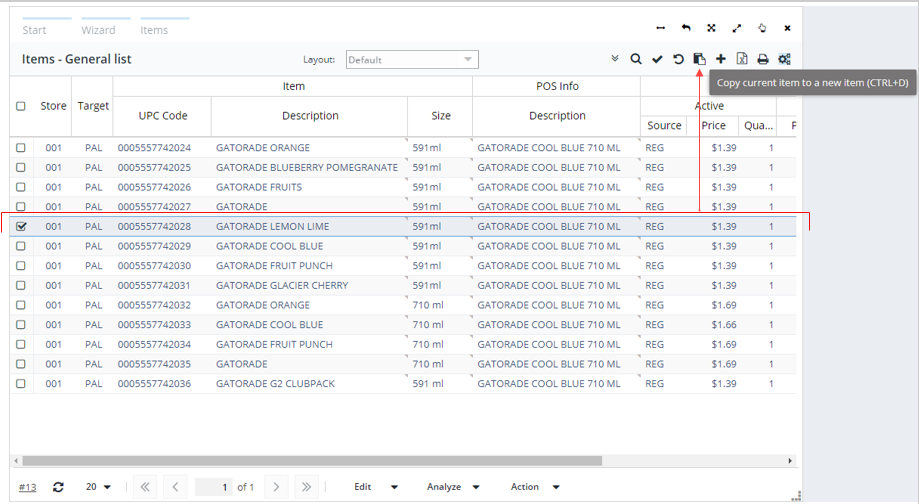Open the gears settings icon
The height and width of the screenshot is (504, 919).
[x=784, y=59]
